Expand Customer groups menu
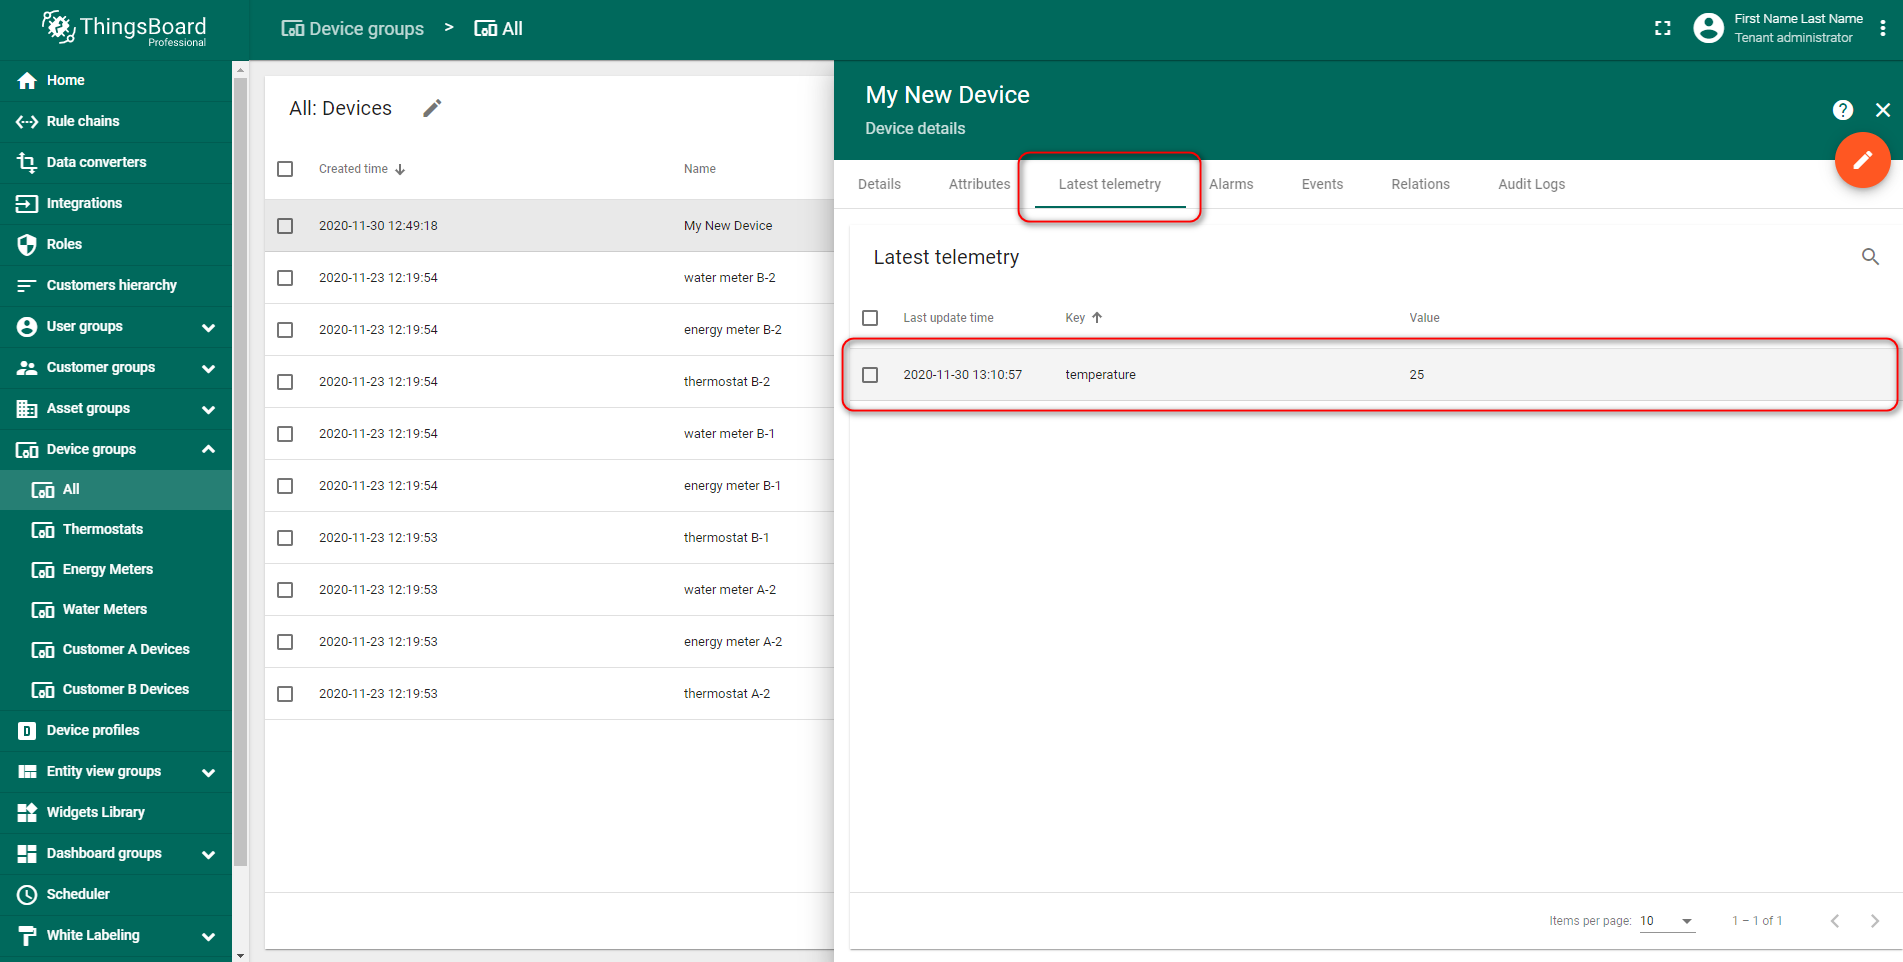This screenshot has width=1903, height=962. [x=208, y=368]
